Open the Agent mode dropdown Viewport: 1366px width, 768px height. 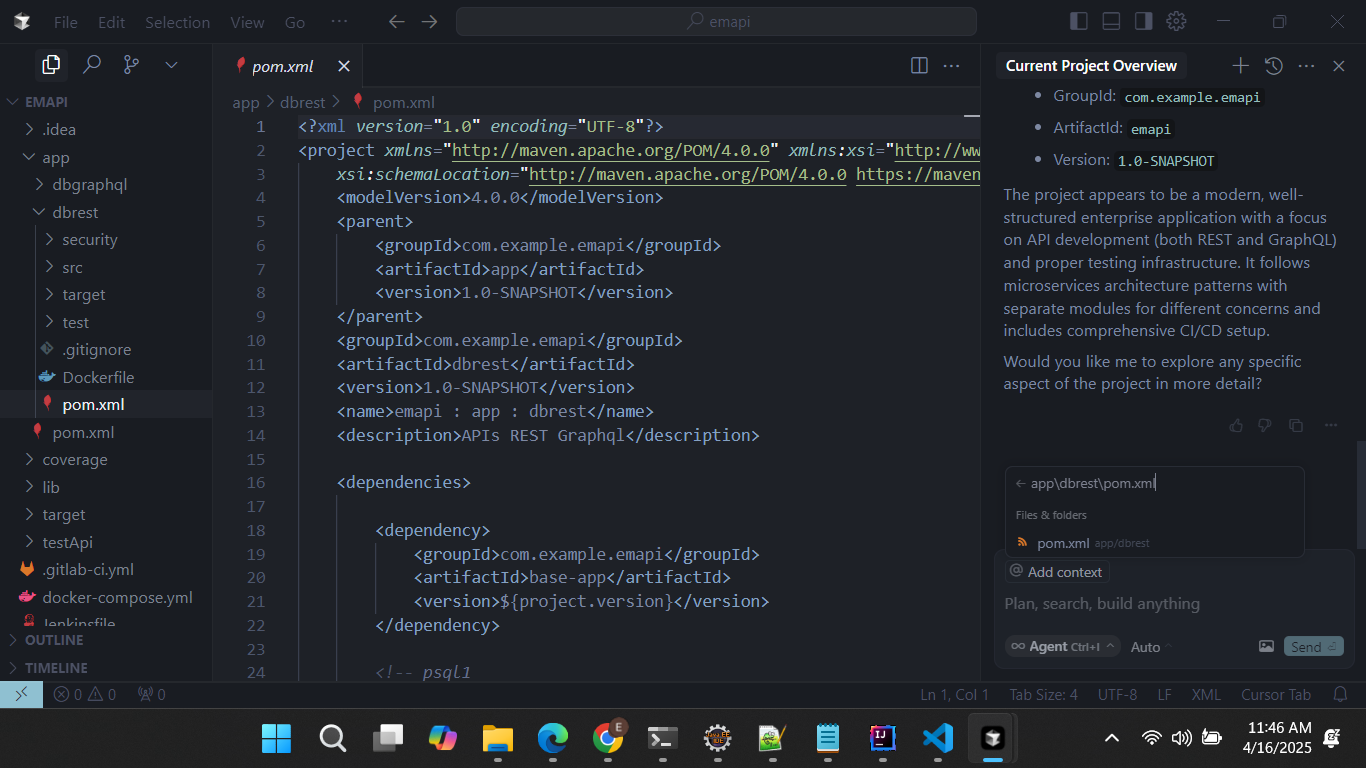1062,647
